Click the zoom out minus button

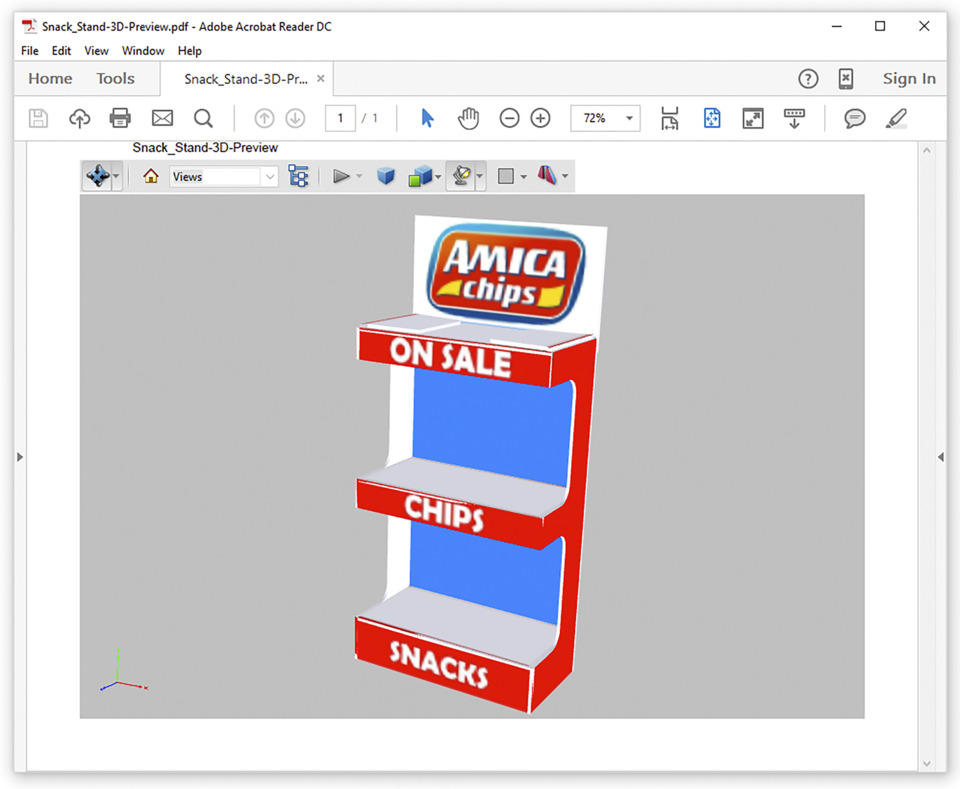point(509,118)
